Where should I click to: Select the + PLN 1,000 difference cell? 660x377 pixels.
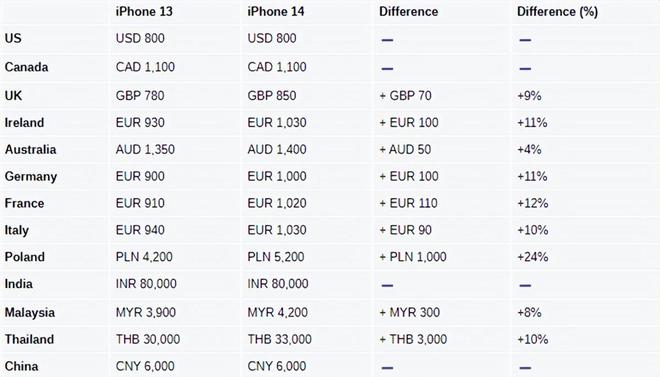pyautogui.click(x=413, y=257)
